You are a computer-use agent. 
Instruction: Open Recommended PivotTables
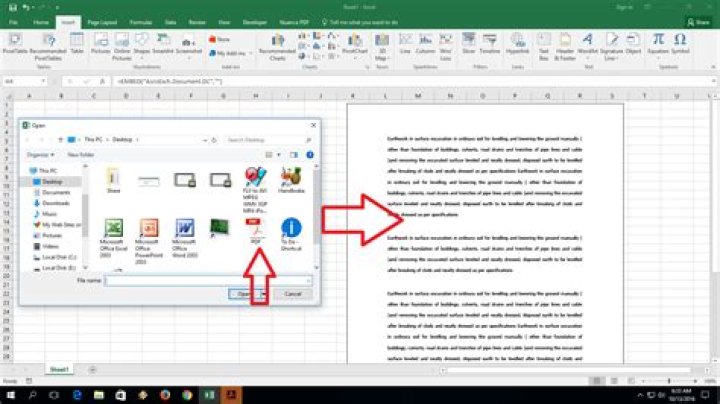coord(48,46)
